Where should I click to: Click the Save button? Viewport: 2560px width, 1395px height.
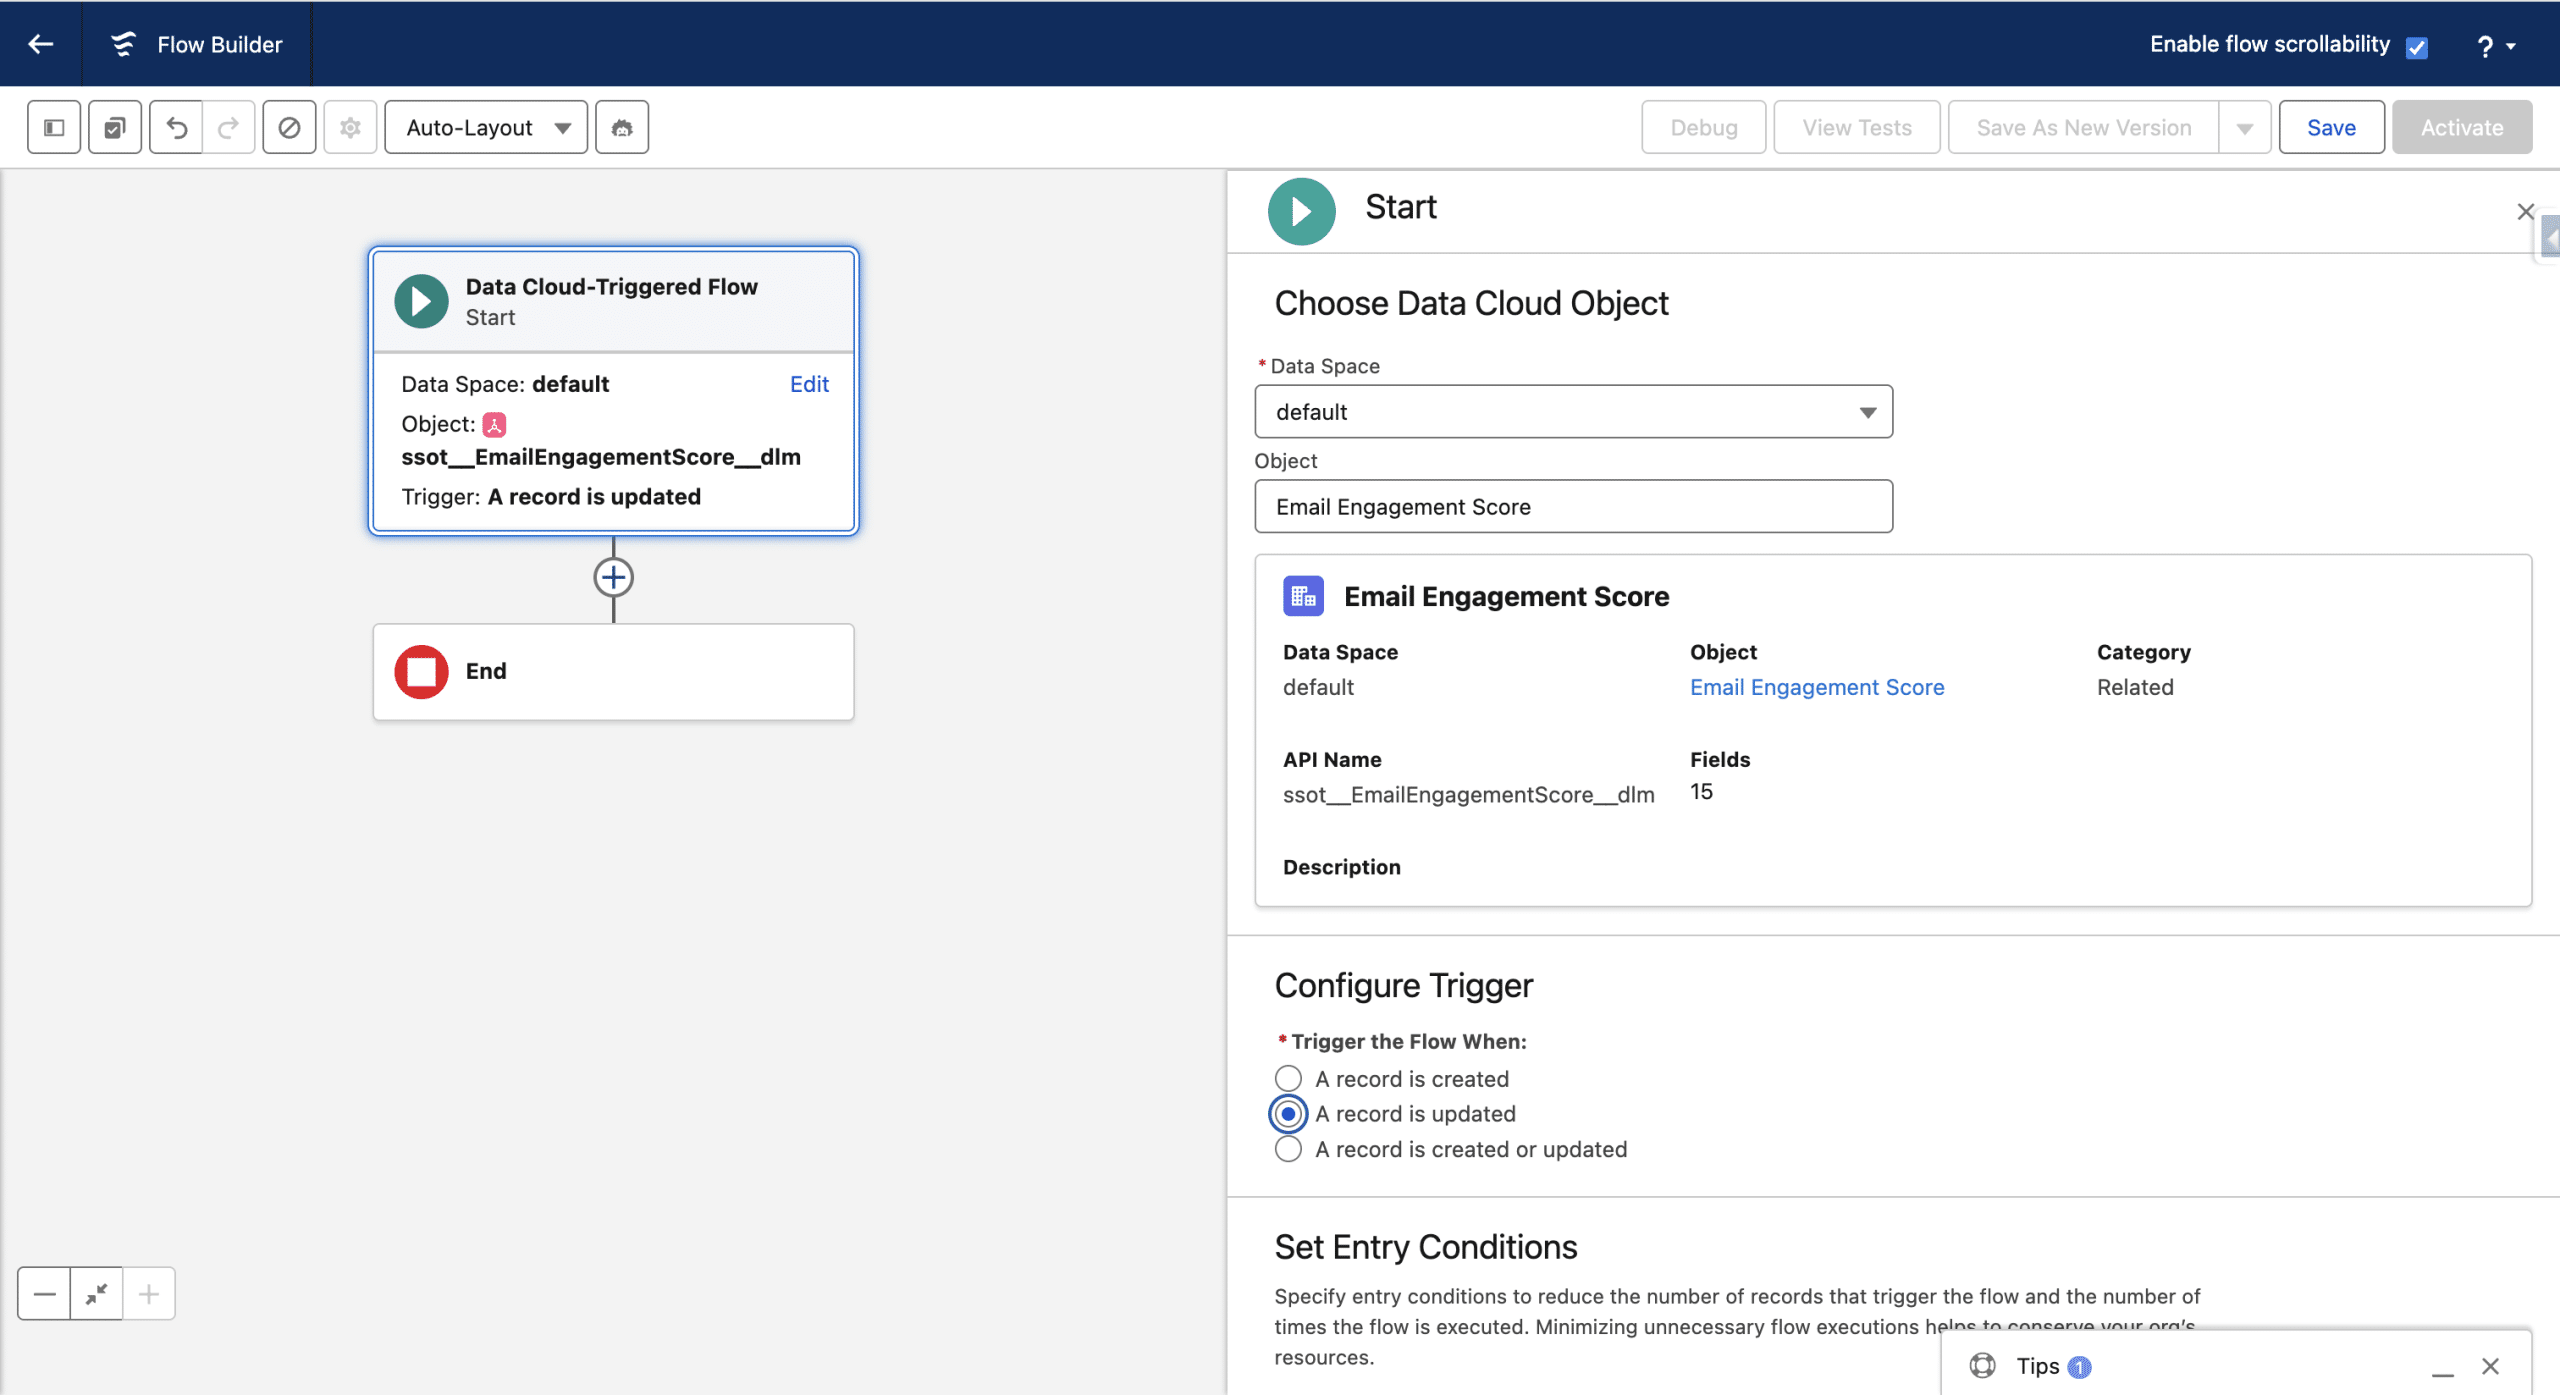click(2331, 127)
